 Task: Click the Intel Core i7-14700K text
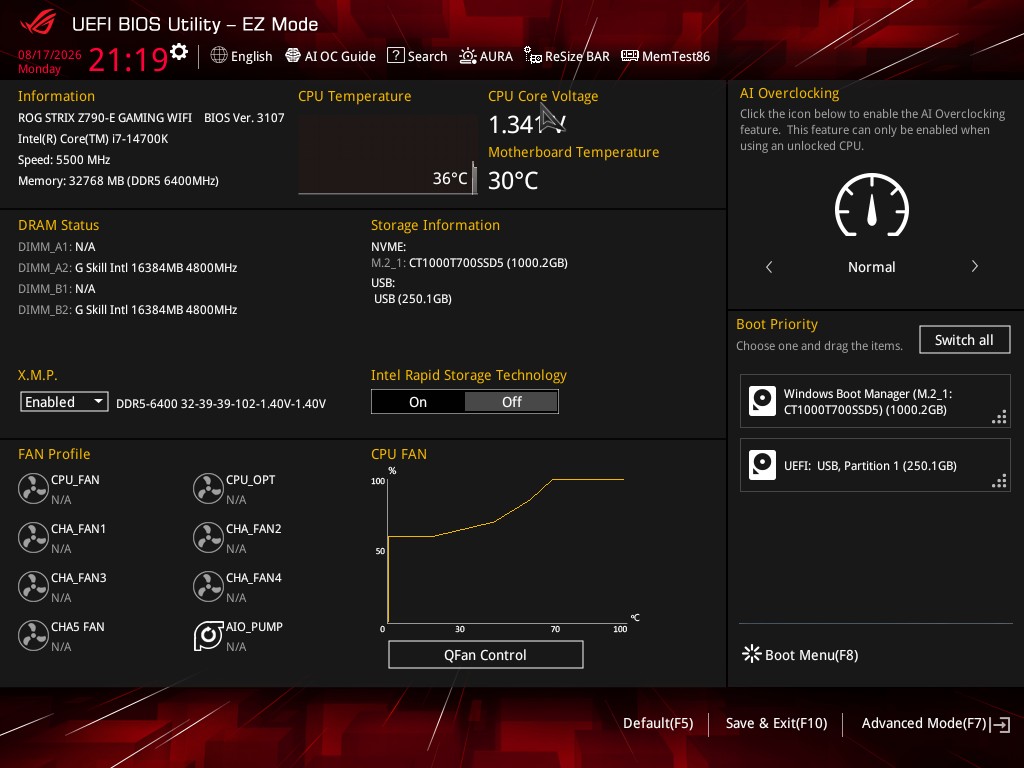[93, 138]
